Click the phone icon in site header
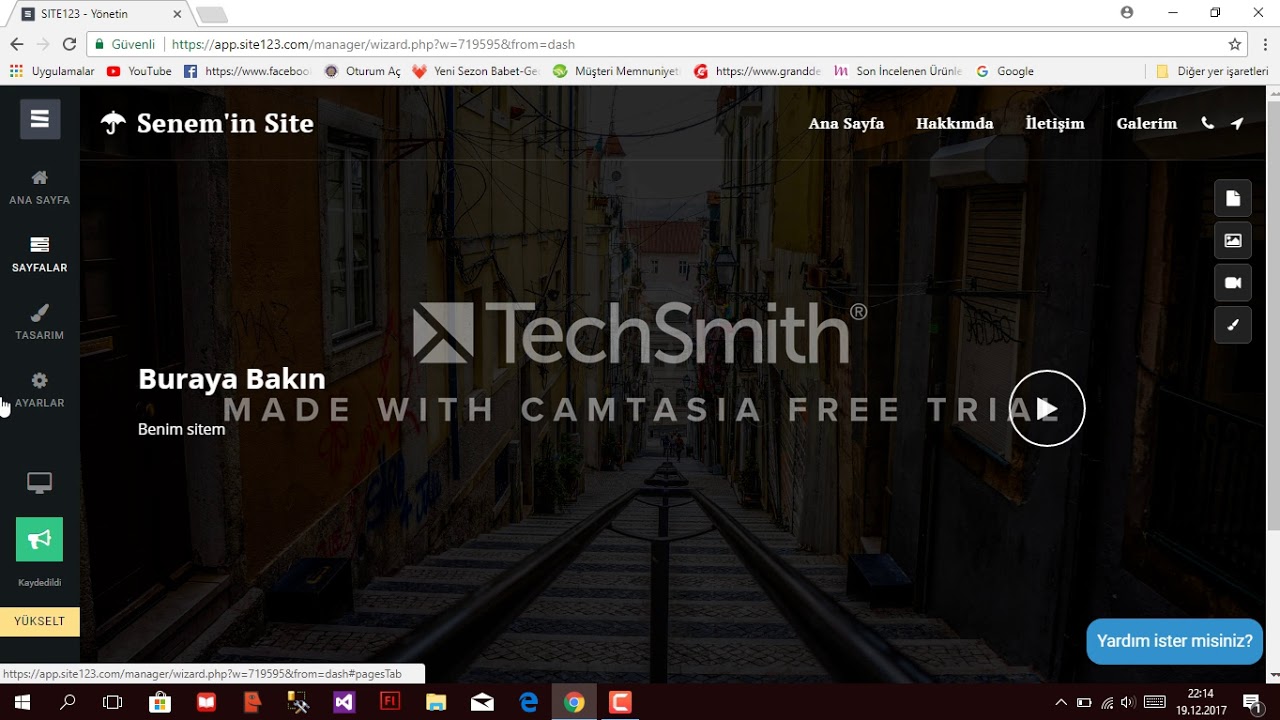The image size is (1280, 720). [1207, 123]
